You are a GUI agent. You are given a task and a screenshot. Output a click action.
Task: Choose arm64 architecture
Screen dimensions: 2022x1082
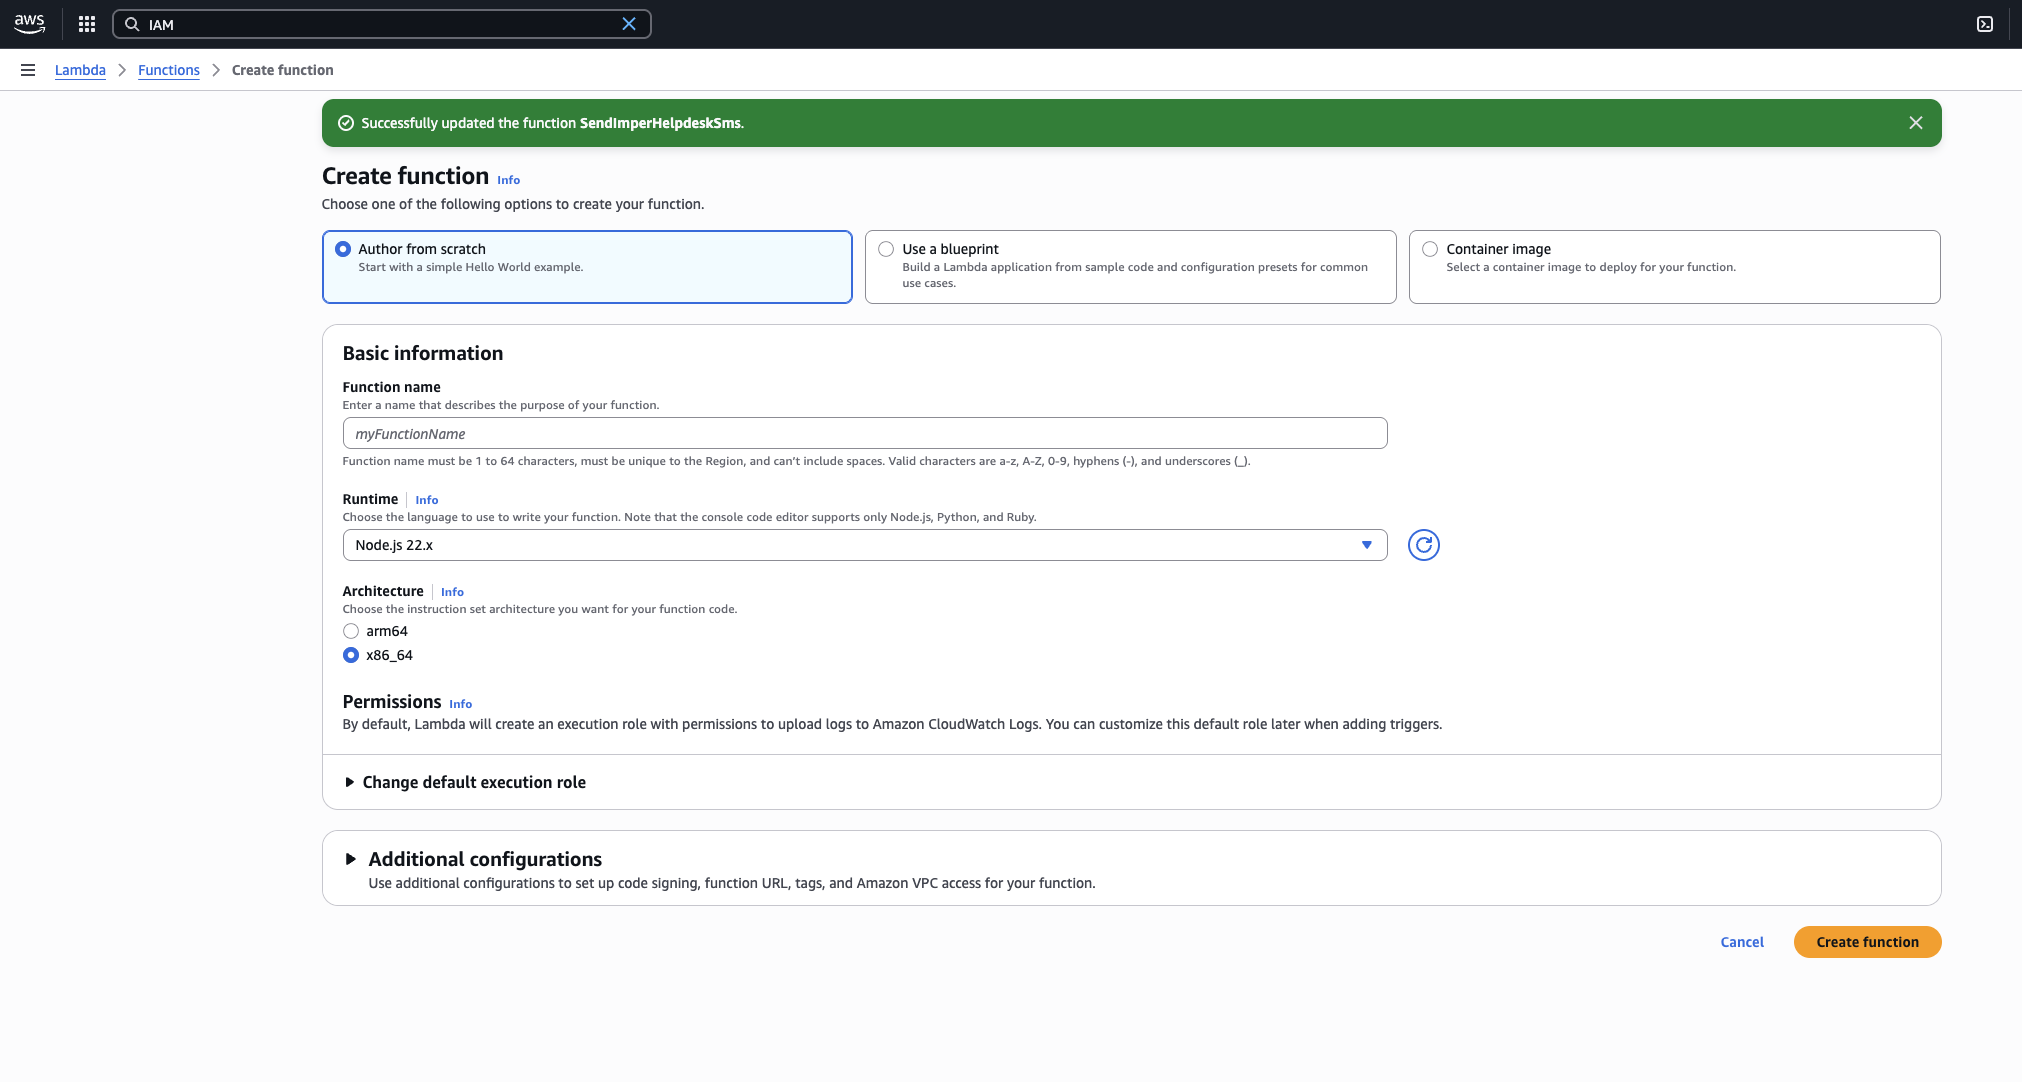tap(351, 631)
